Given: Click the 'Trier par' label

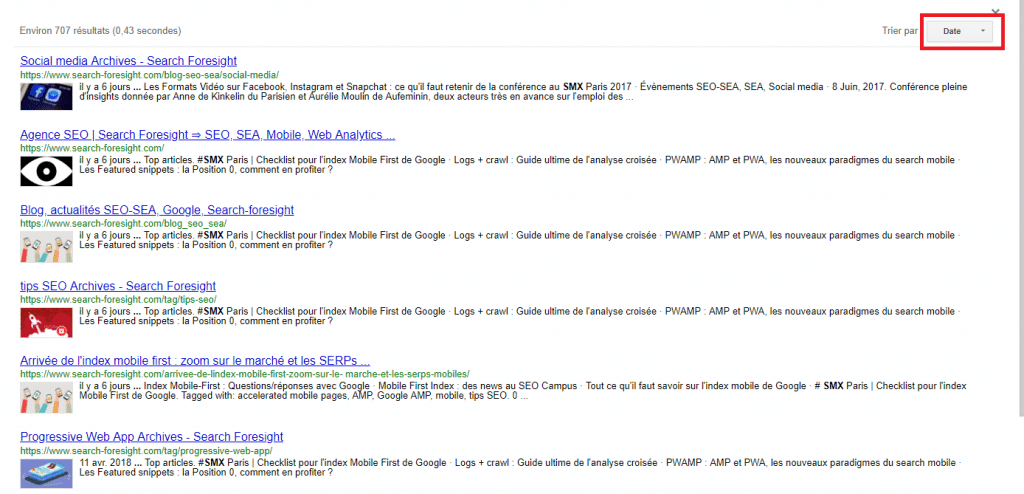Looking at the screenshot, I should 900,31.
